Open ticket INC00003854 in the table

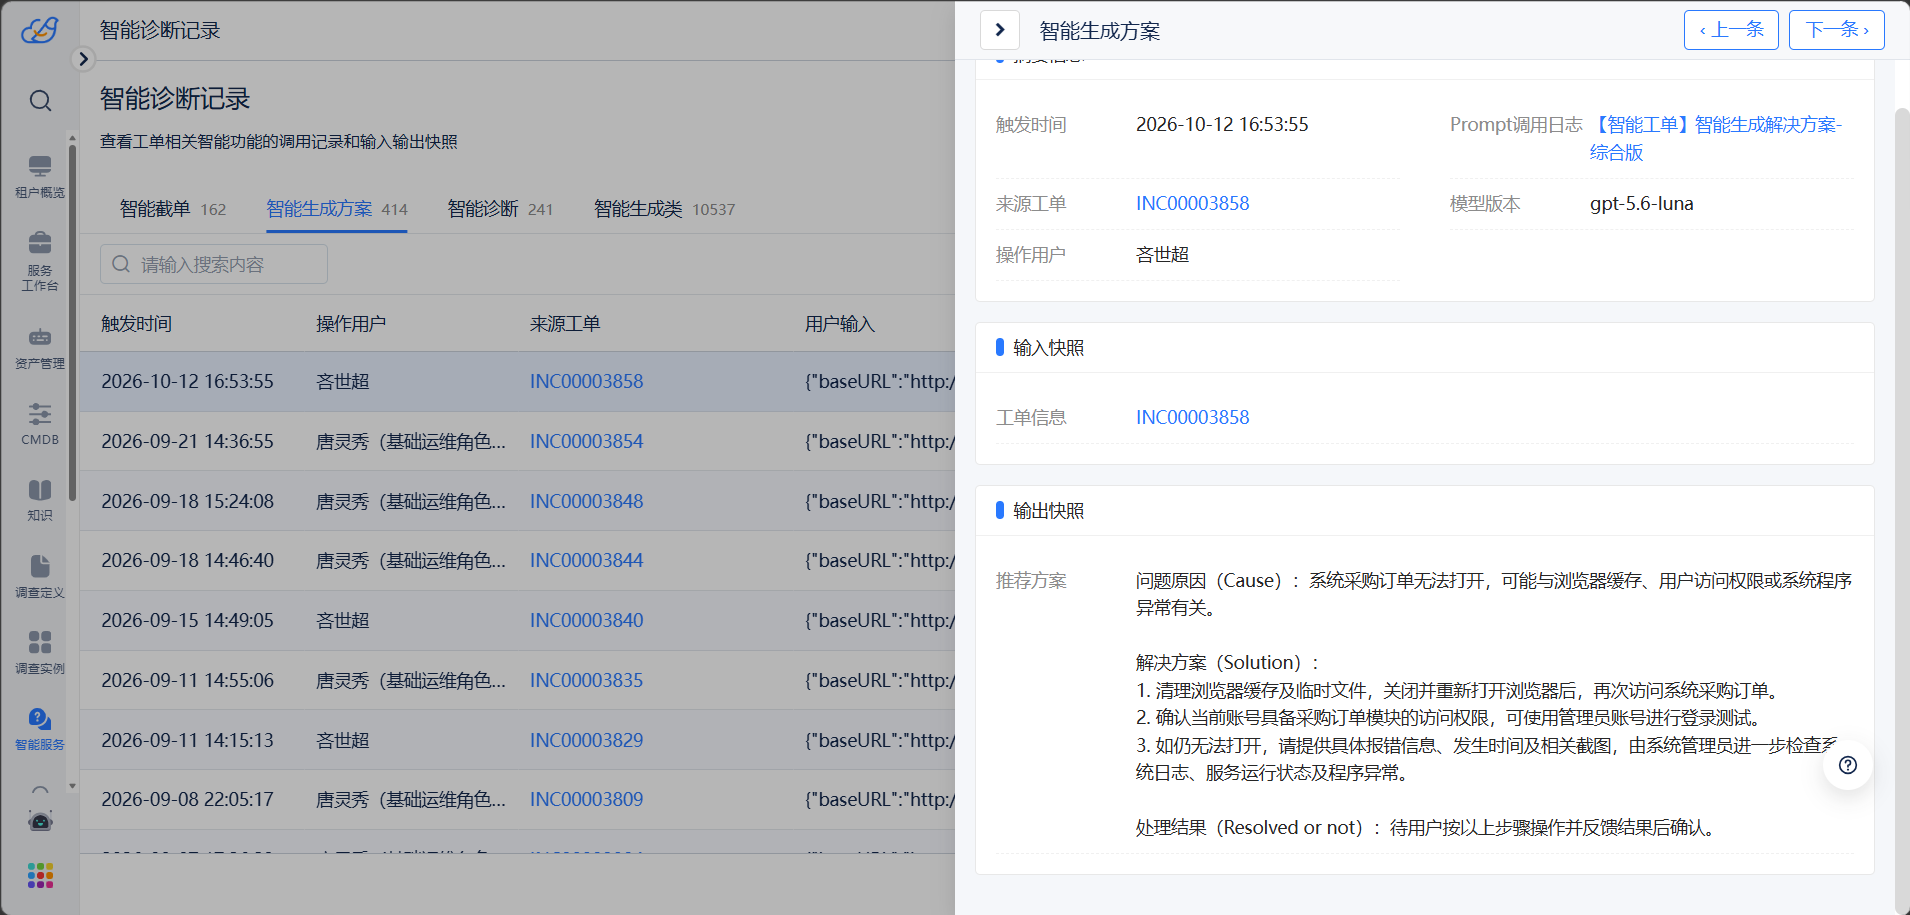pos(586,441)
